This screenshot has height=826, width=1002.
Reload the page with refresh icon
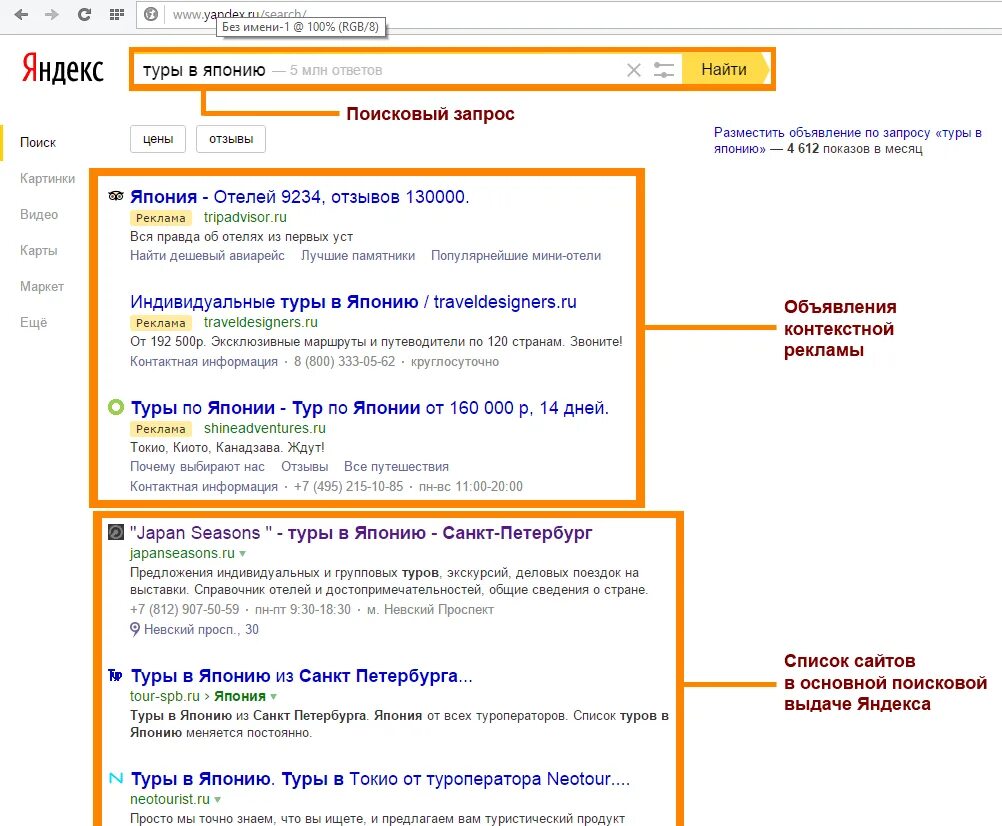pos(84,14)
